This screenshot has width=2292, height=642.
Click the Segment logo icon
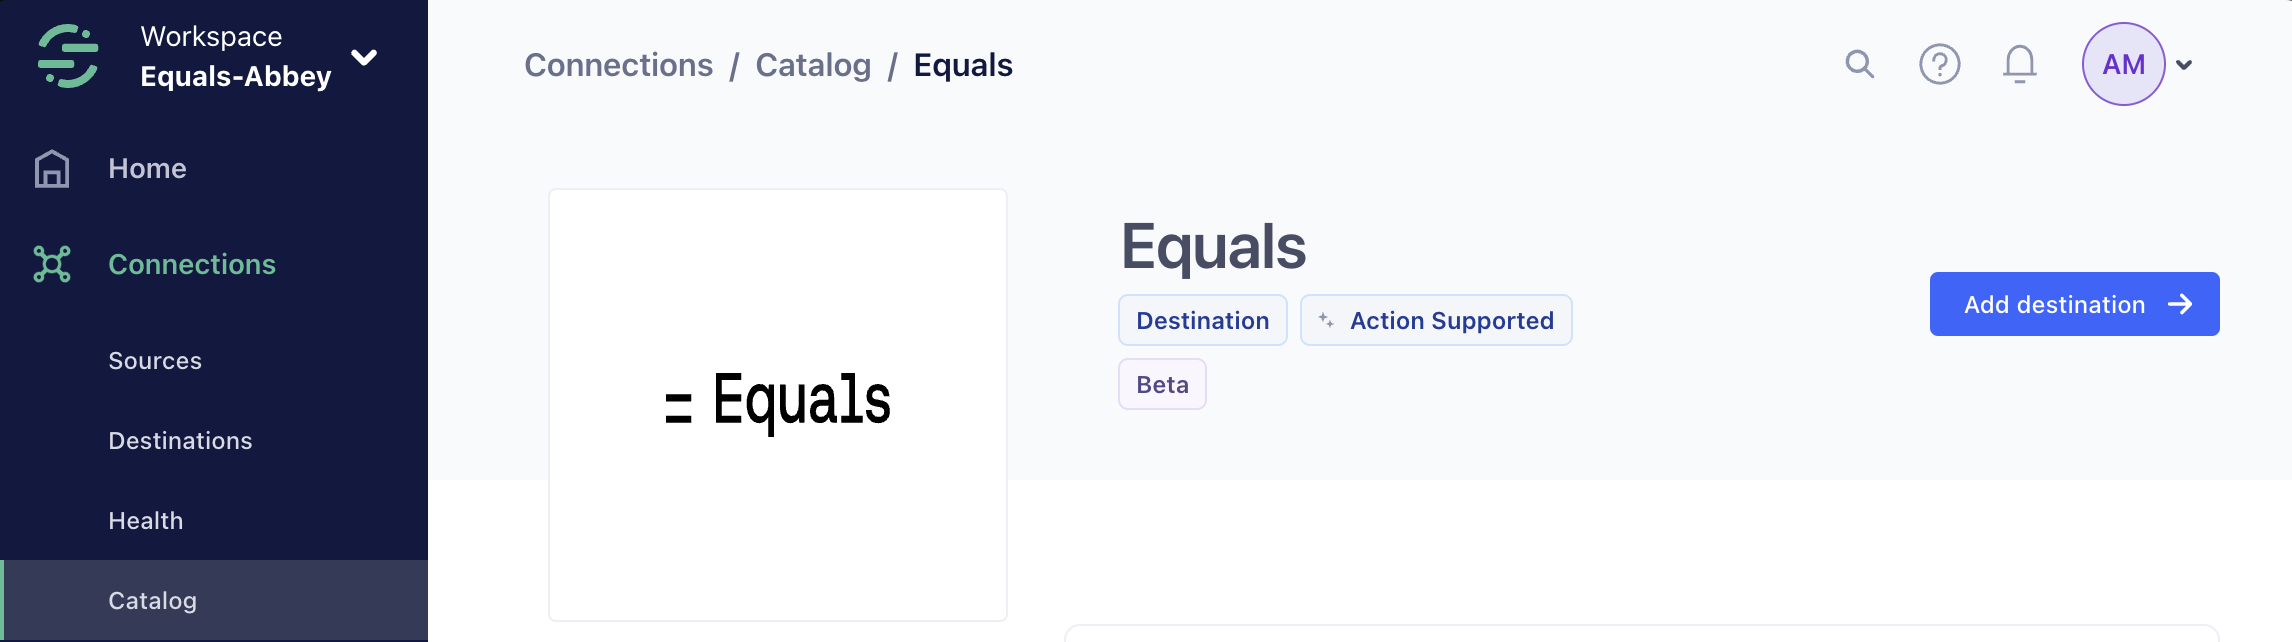click(68, 56)
